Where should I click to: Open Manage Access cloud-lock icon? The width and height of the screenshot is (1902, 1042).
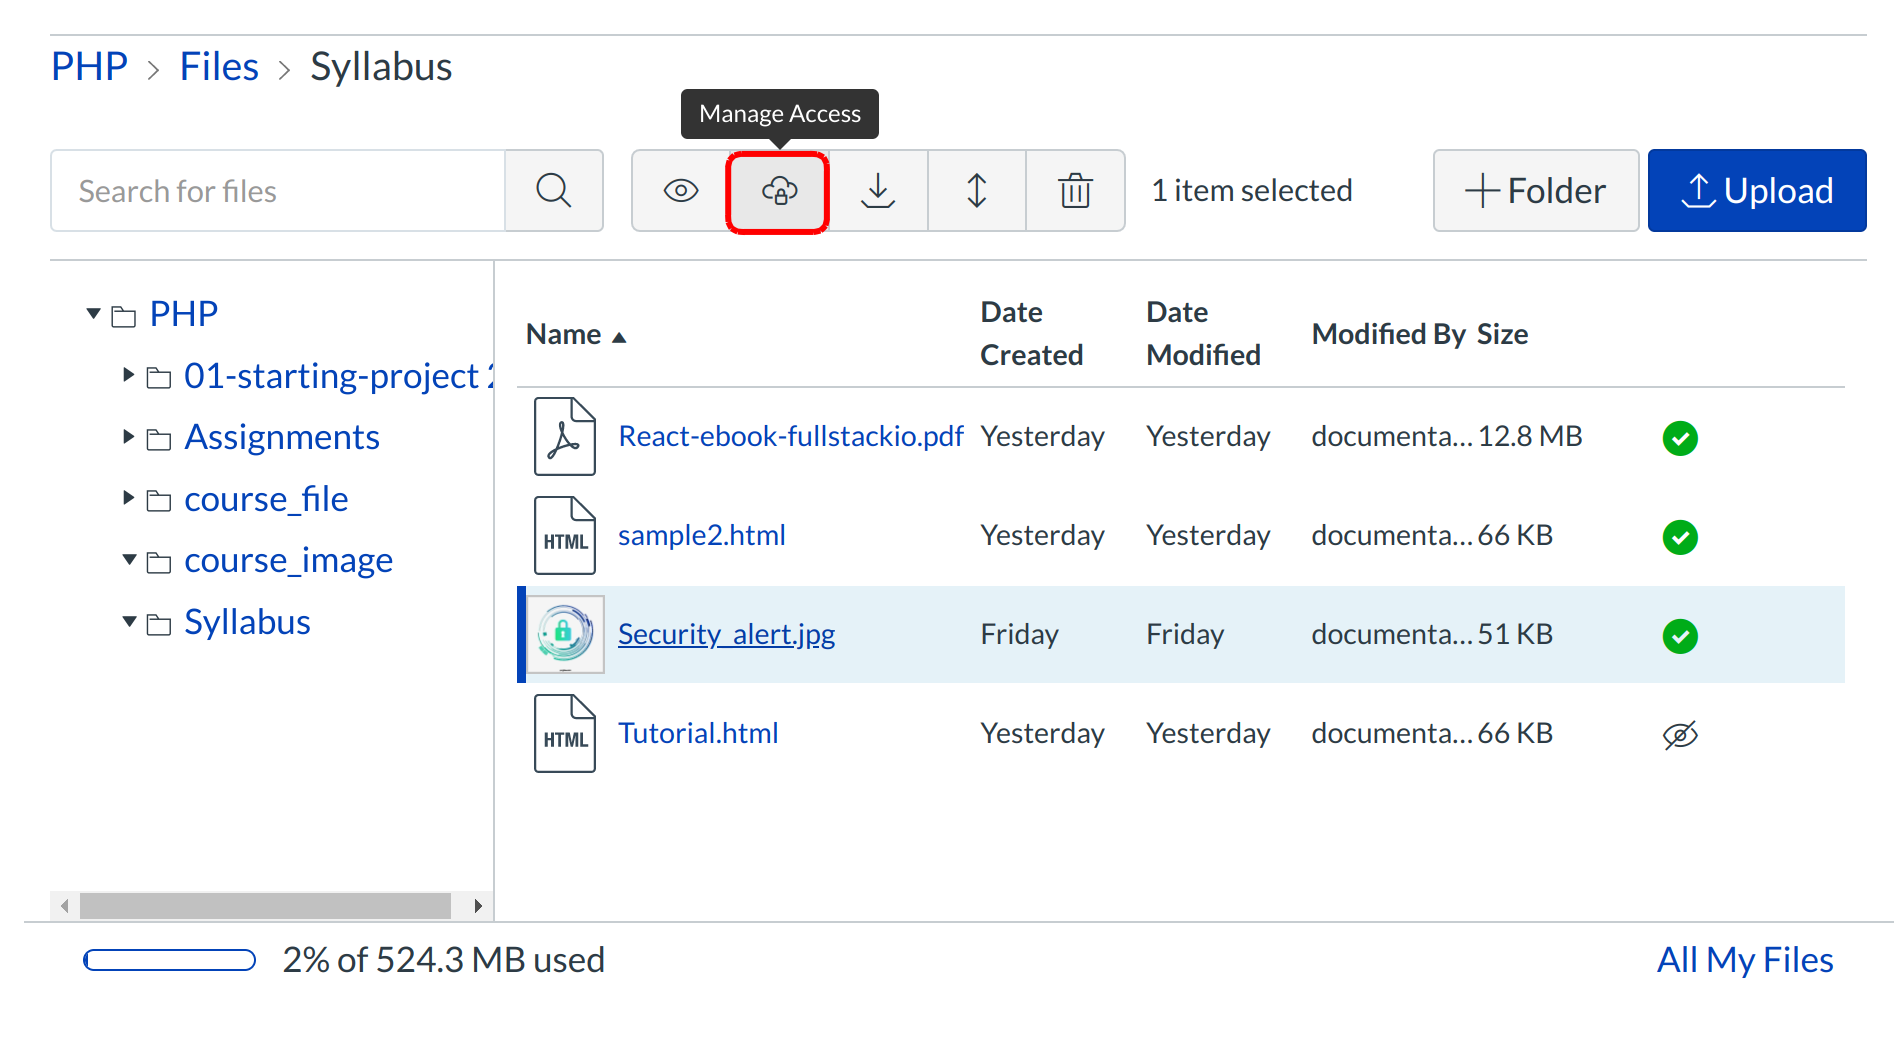coord(778,191)
